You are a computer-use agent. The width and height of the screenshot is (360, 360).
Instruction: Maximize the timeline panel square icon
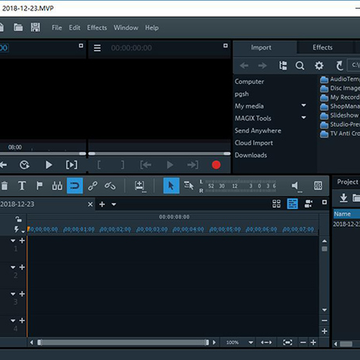(x=324, y=202)
